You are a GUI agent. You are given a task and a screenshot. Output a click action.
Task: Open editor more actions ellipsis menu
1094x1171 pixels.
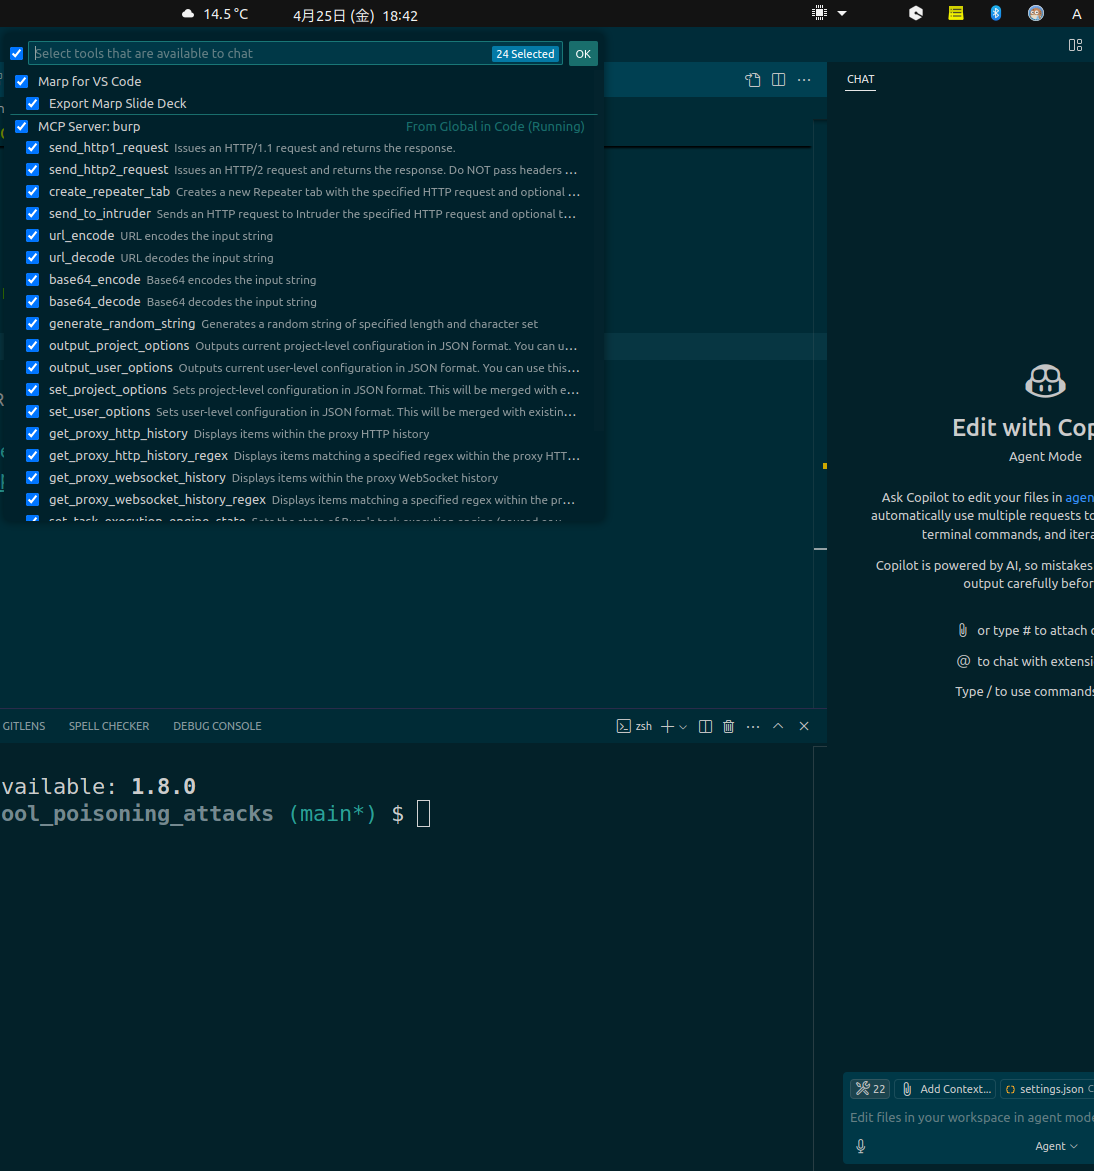pyautogui.click(x=804, y=80)
